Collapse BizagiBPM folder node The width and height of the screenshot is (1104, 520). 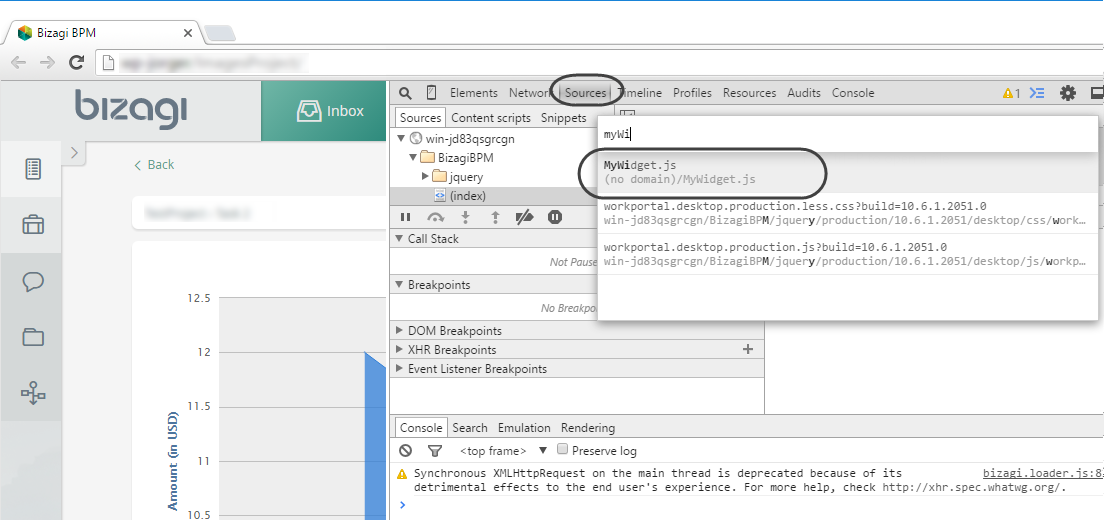tap(413, 158)
